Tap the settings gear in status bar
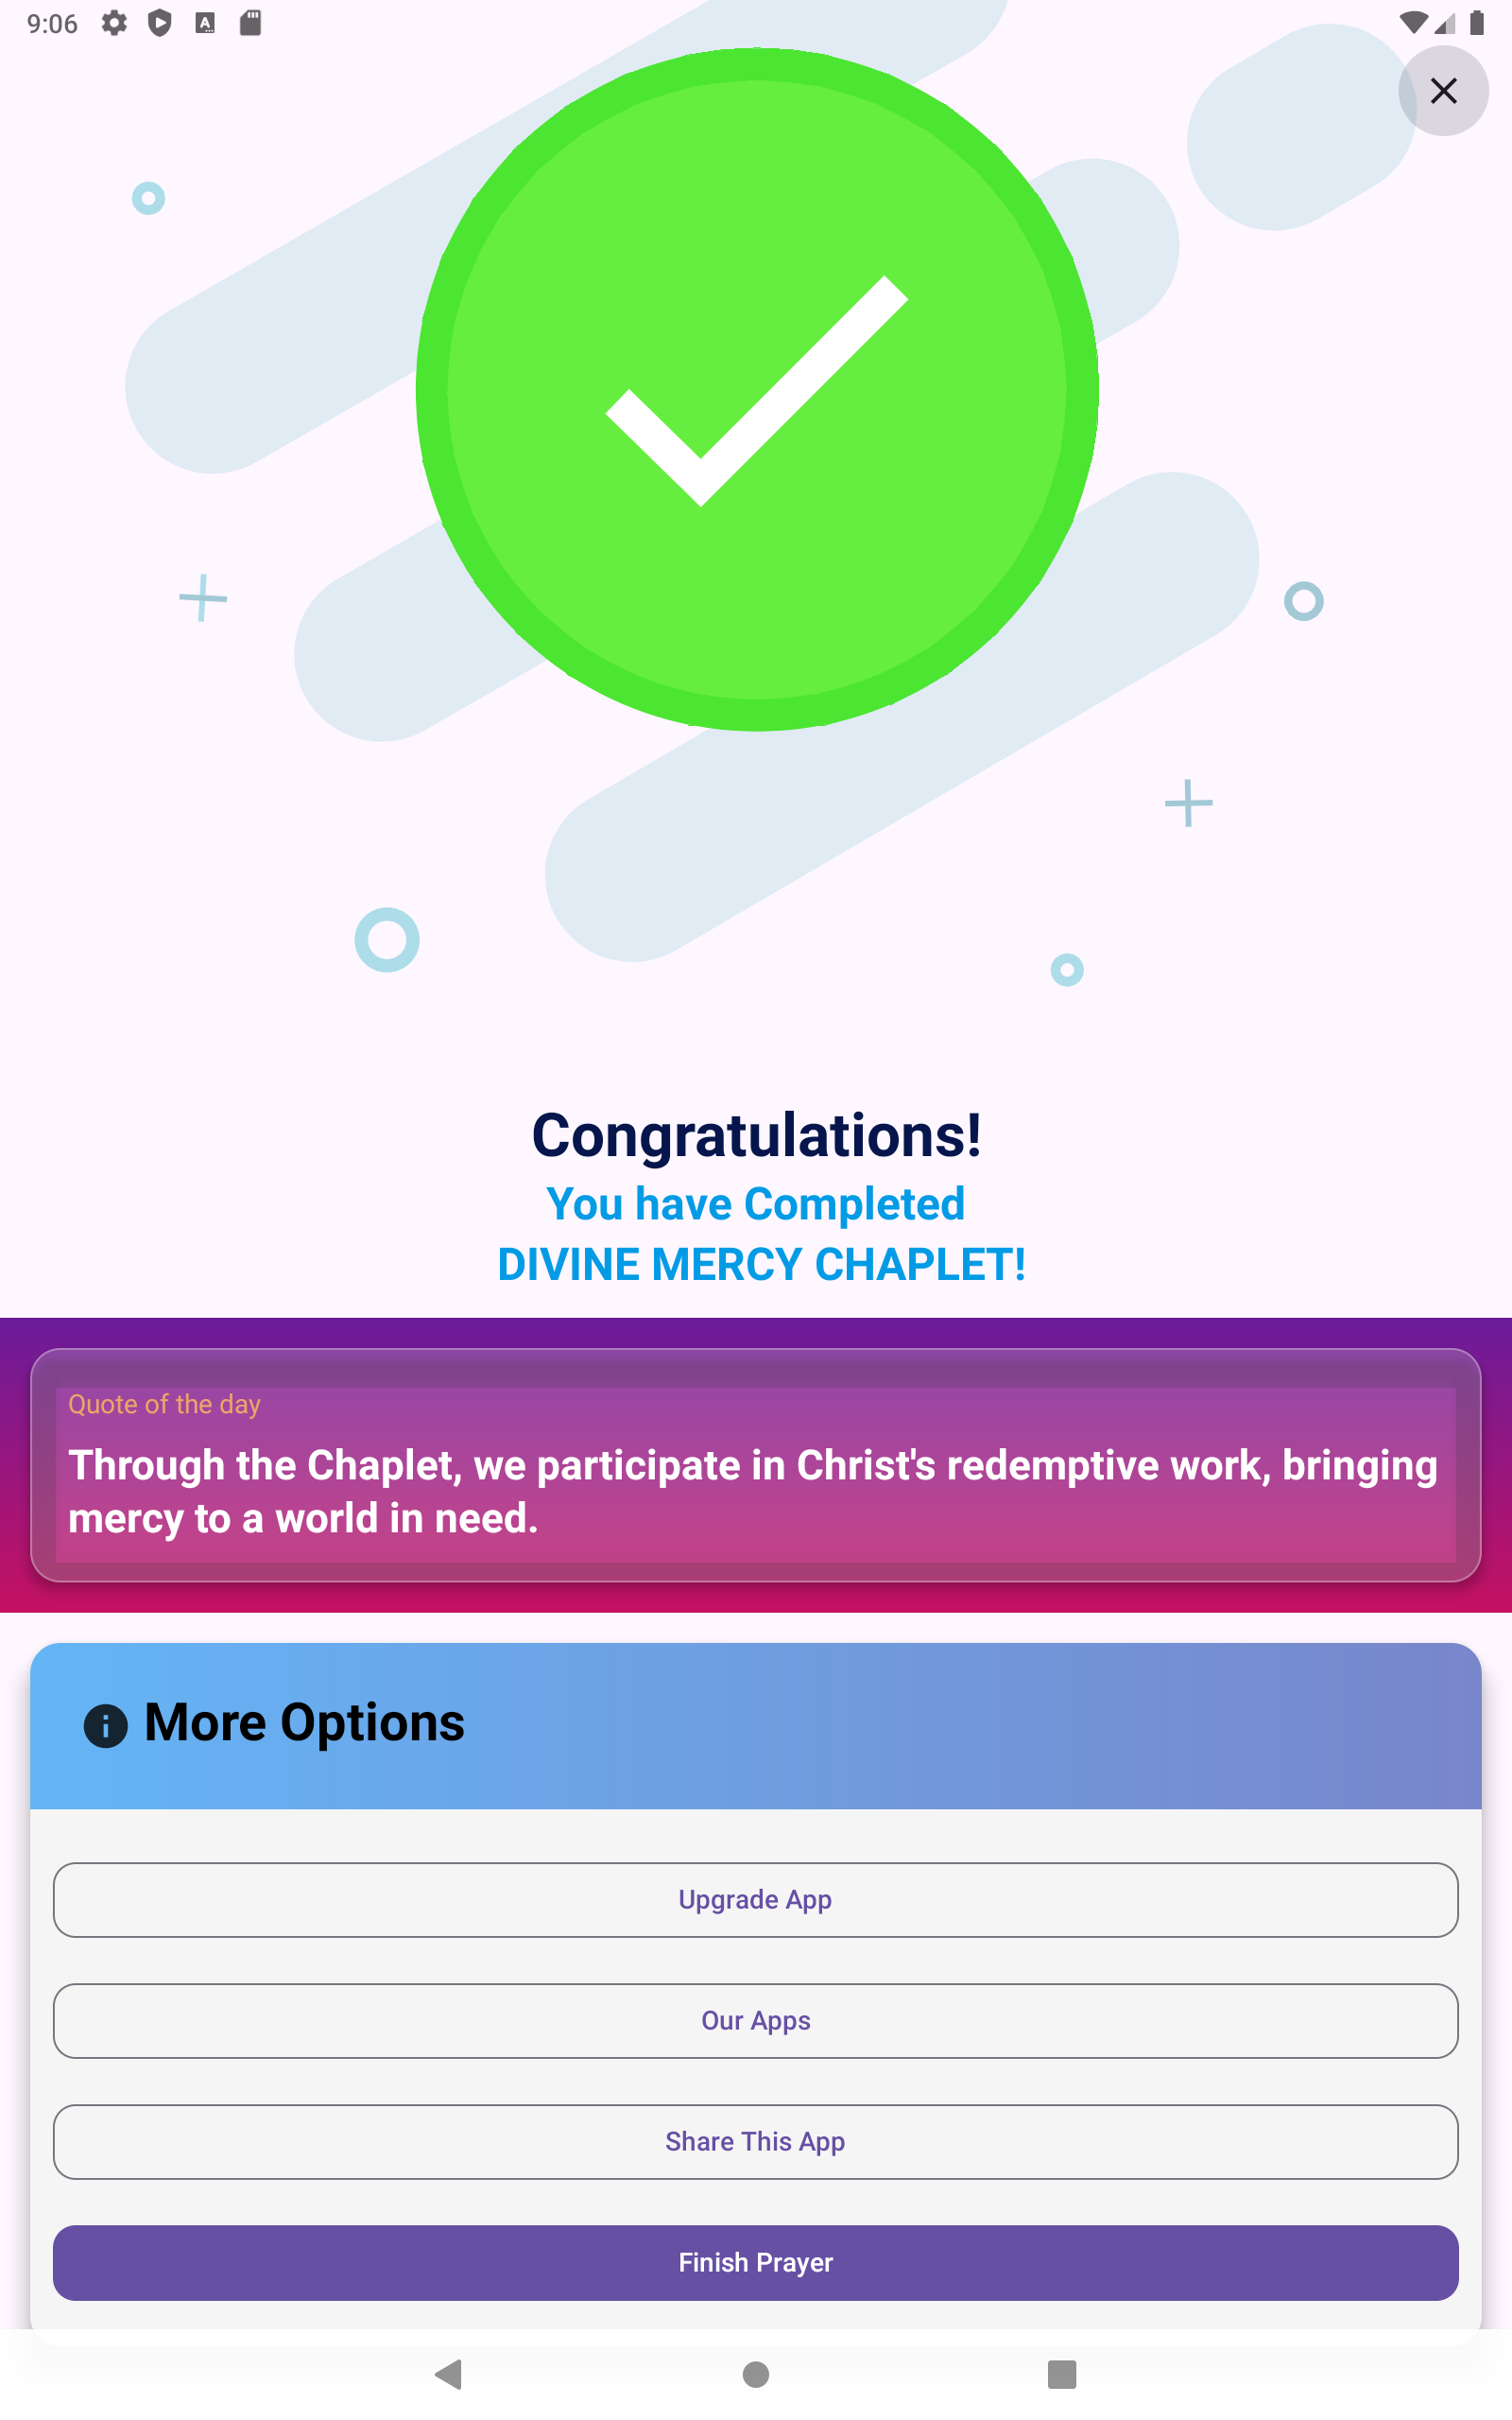 [x=114, y=23]
